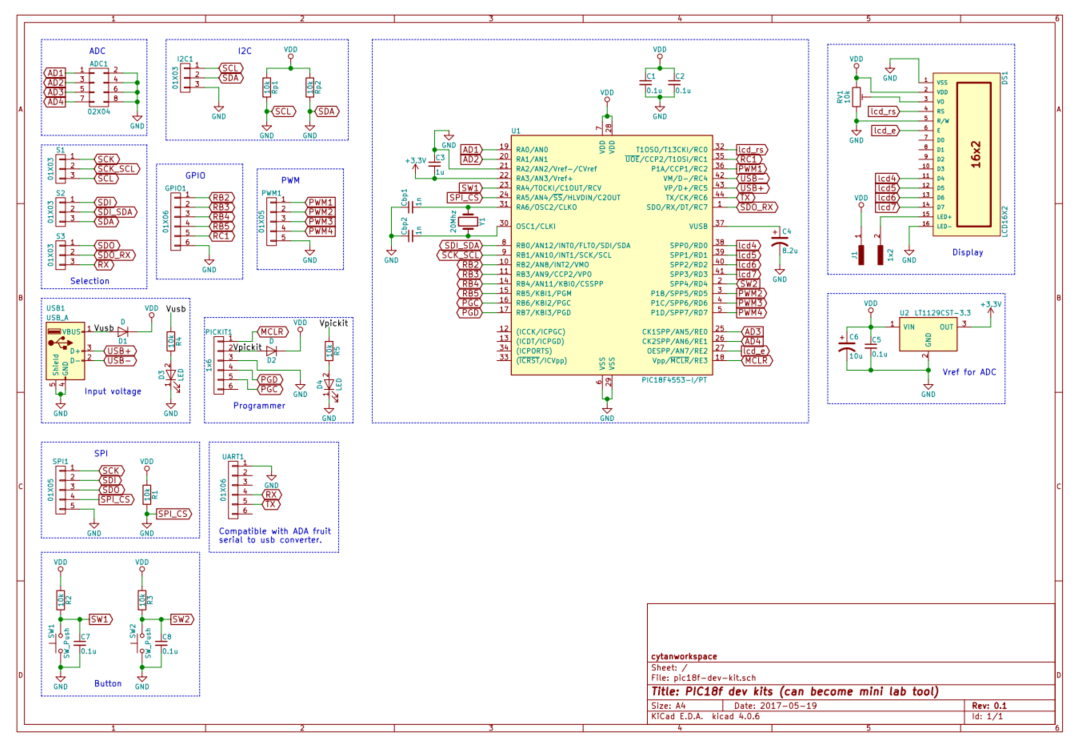Click the 16x2 LCD display symbol DS1
1082x751 pixels.
(965, 155)
